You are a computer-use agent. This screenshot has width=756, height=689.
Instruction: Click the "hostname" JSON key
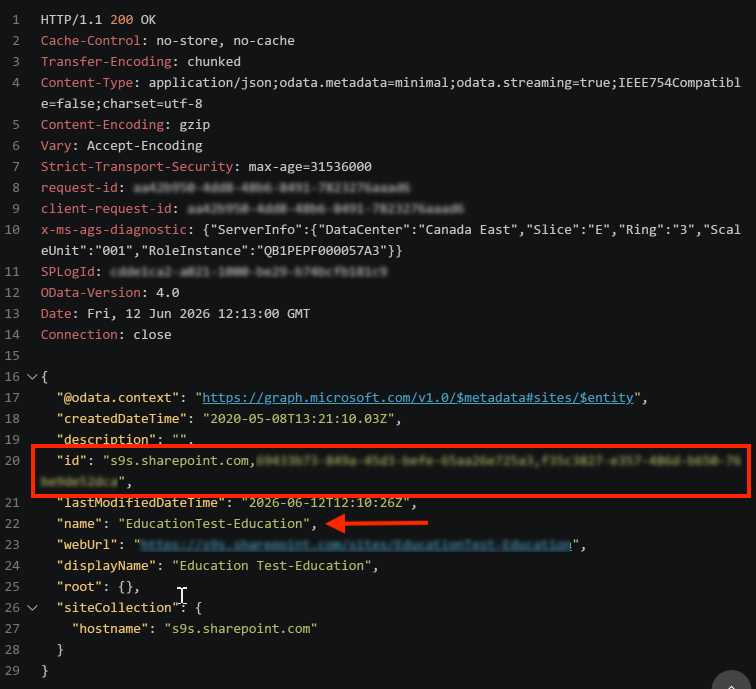(110, 629)
